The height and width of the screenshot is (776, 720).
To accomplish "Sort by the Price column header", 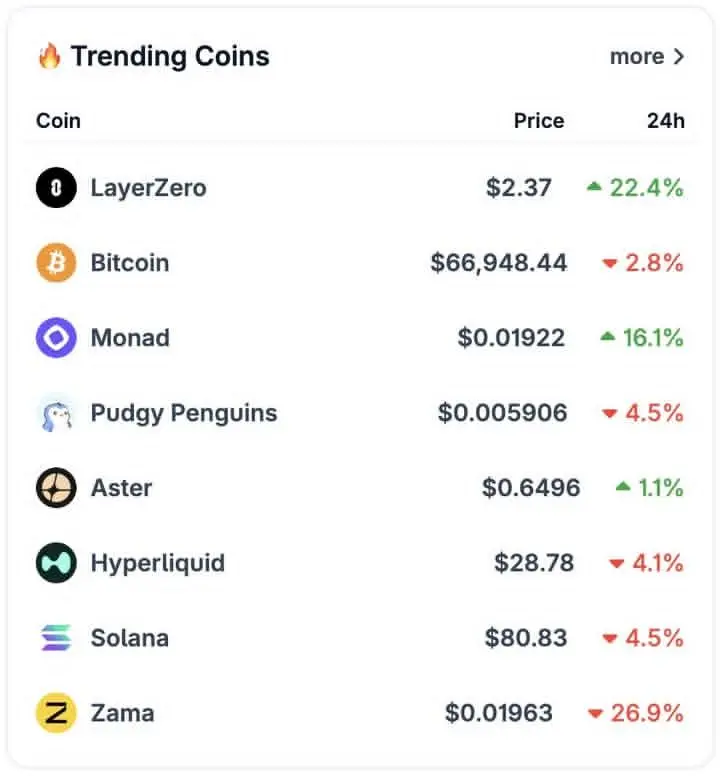I will point(539,121).
